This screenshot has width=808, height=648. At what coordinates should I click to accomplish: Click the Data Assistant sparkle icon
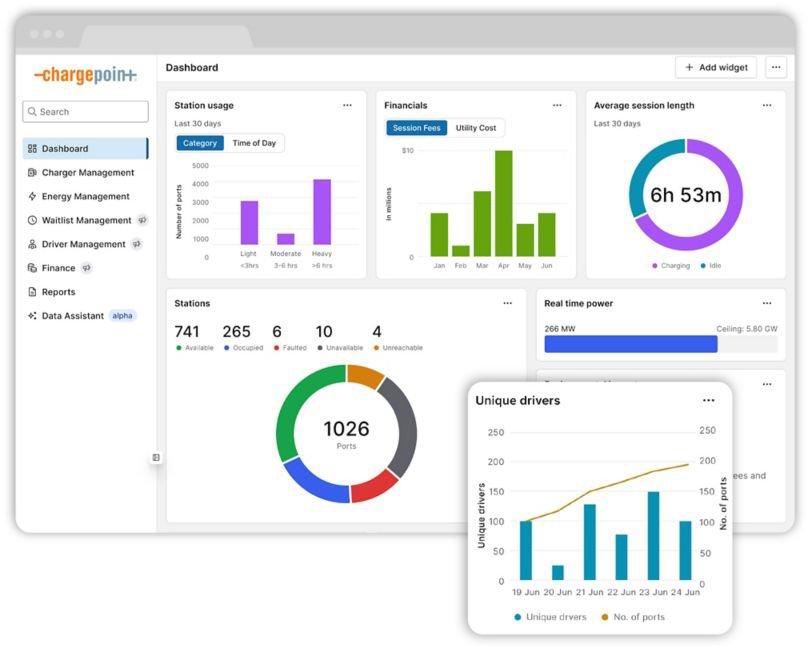point(32,316)
